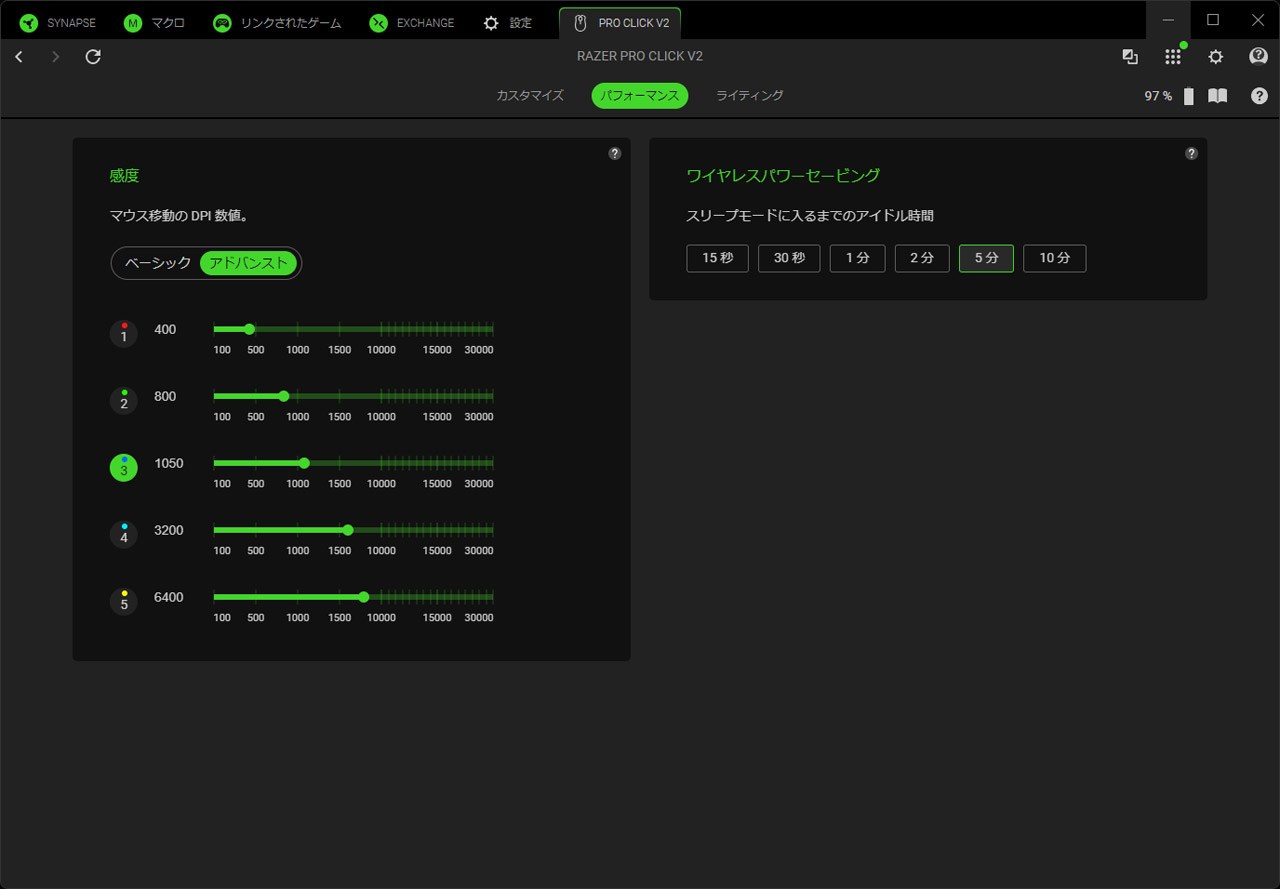Image resolution: width=1280 pixels, height=889 pixels.
Task: Open settings gear icon at top right
Action: (1216, 57)
